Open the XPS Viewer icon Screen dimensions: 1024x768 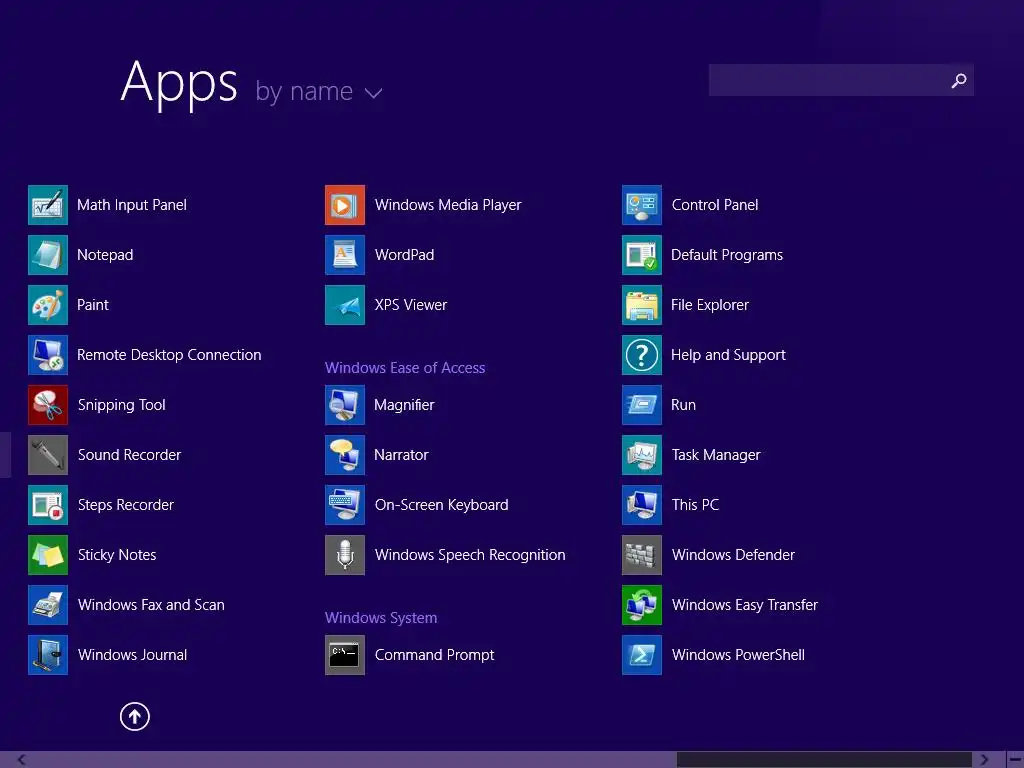click(x=345, y=305)
